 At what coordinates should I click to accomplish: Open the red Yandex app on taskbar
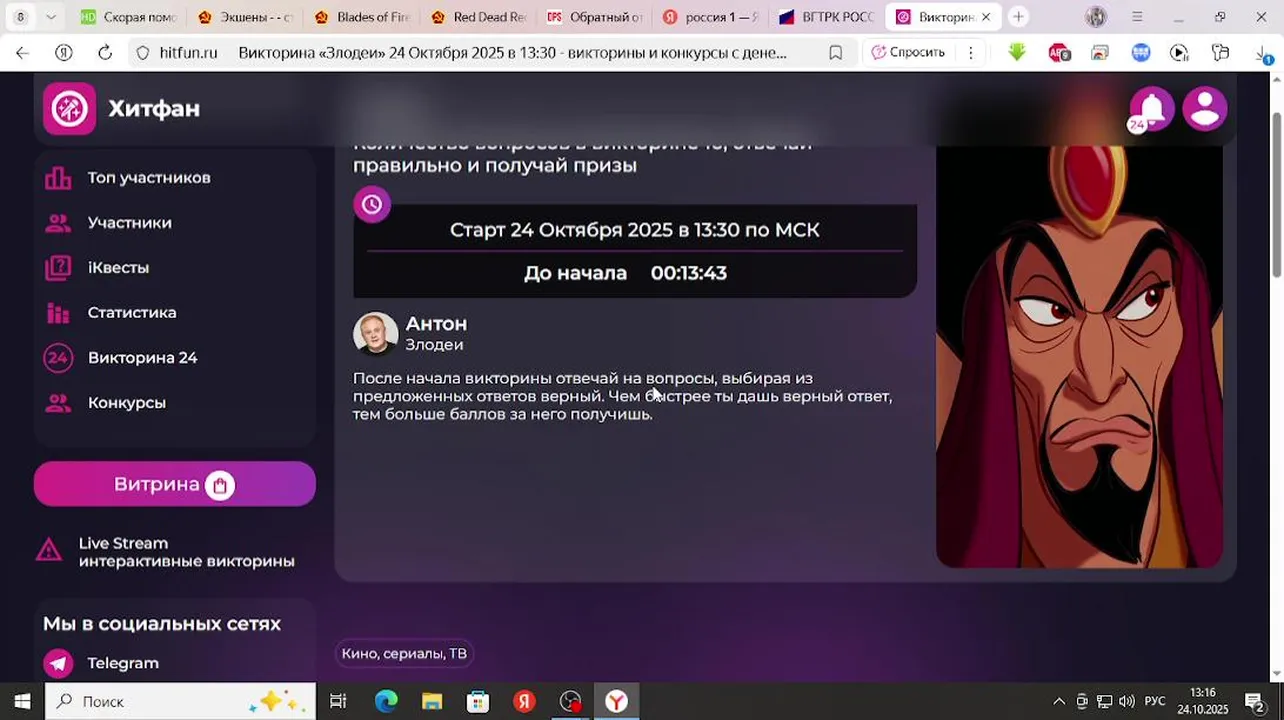[524, 701]
